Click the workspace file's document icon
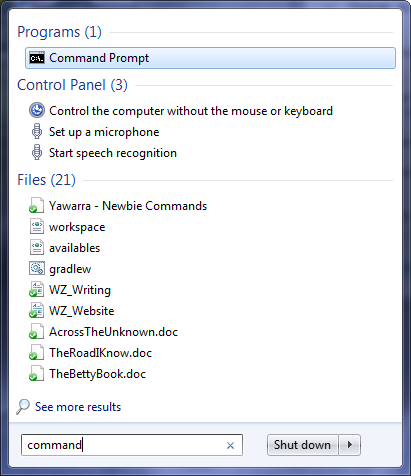Screen dimensions: 411x476 pyautogui.click(x=37, y=226)
